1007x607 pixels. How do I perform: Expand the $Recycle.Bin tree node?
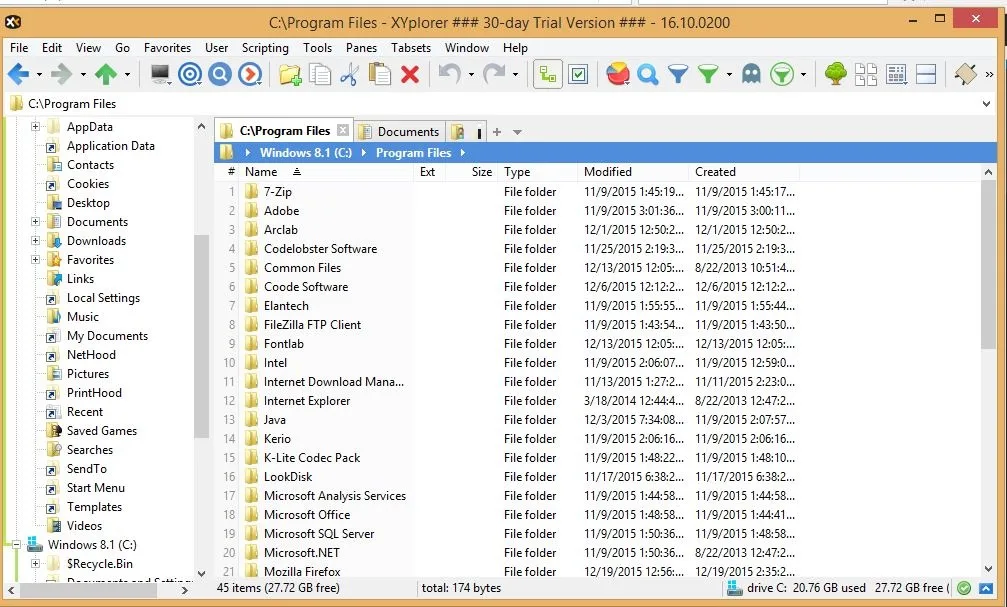[36, 564]
